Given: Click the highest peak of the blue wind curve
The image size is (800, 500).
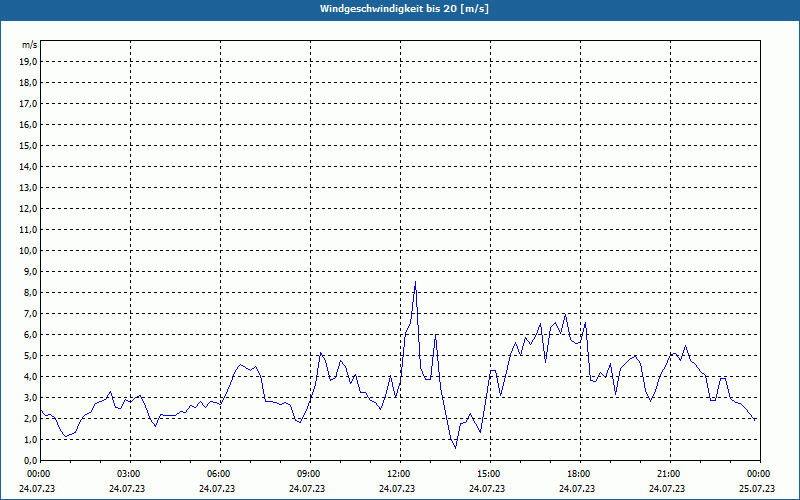Looking at the screenshot, I should (x=415, y=282).
